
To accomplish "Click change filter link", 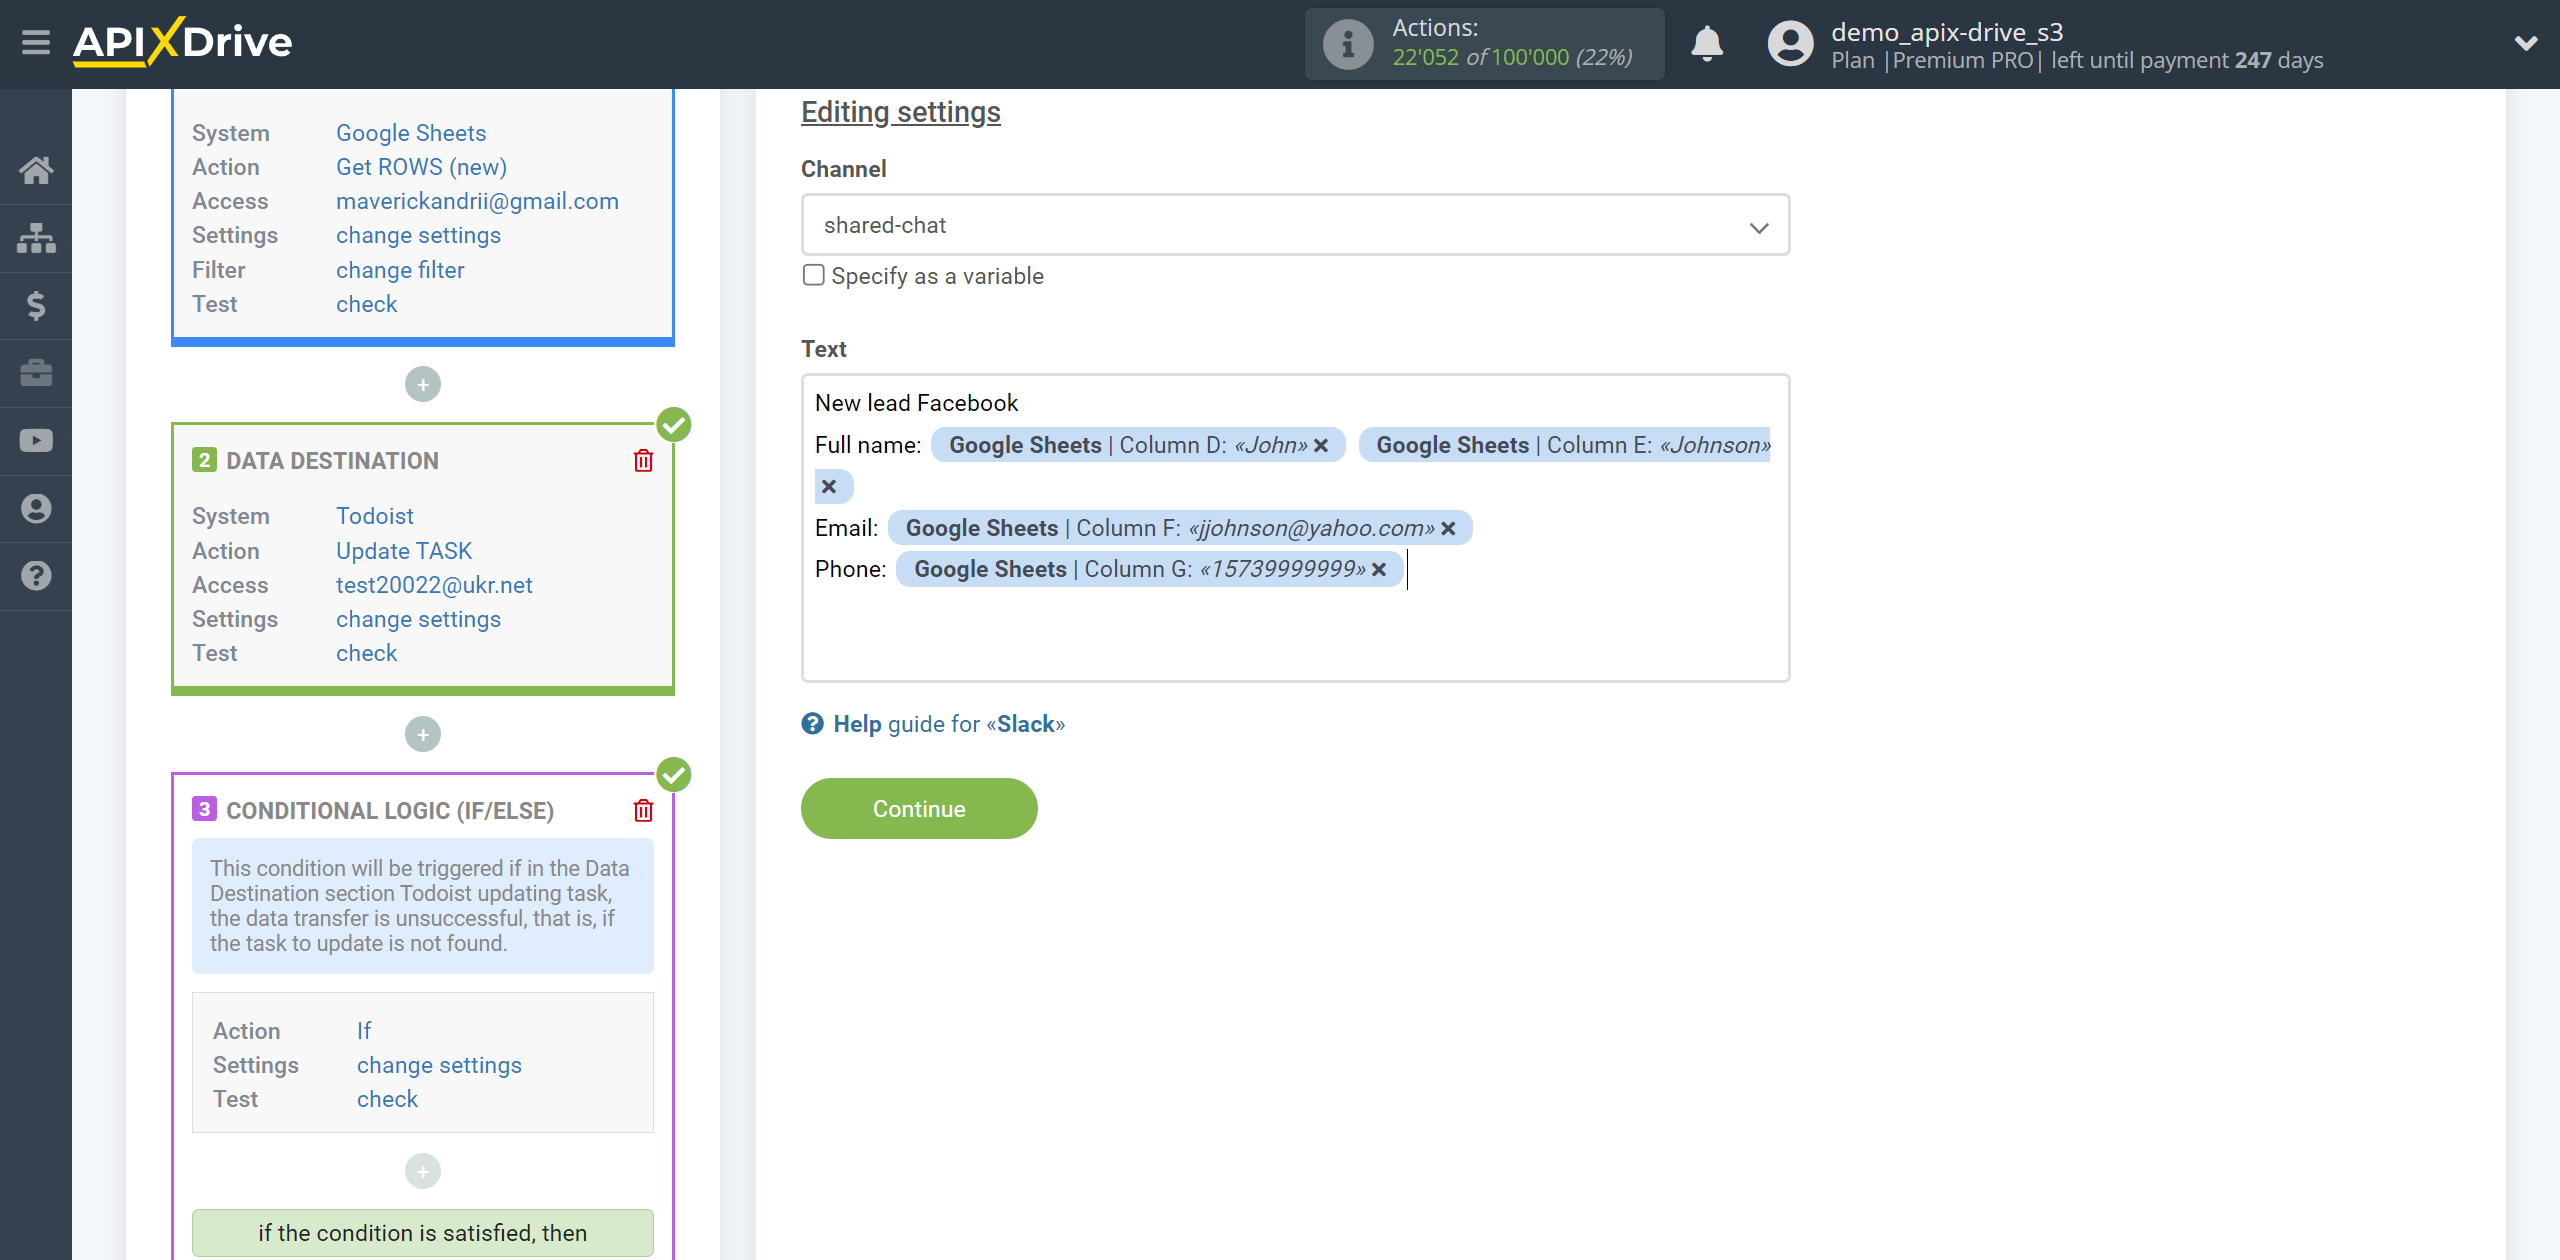I will [x=400, y=270].
